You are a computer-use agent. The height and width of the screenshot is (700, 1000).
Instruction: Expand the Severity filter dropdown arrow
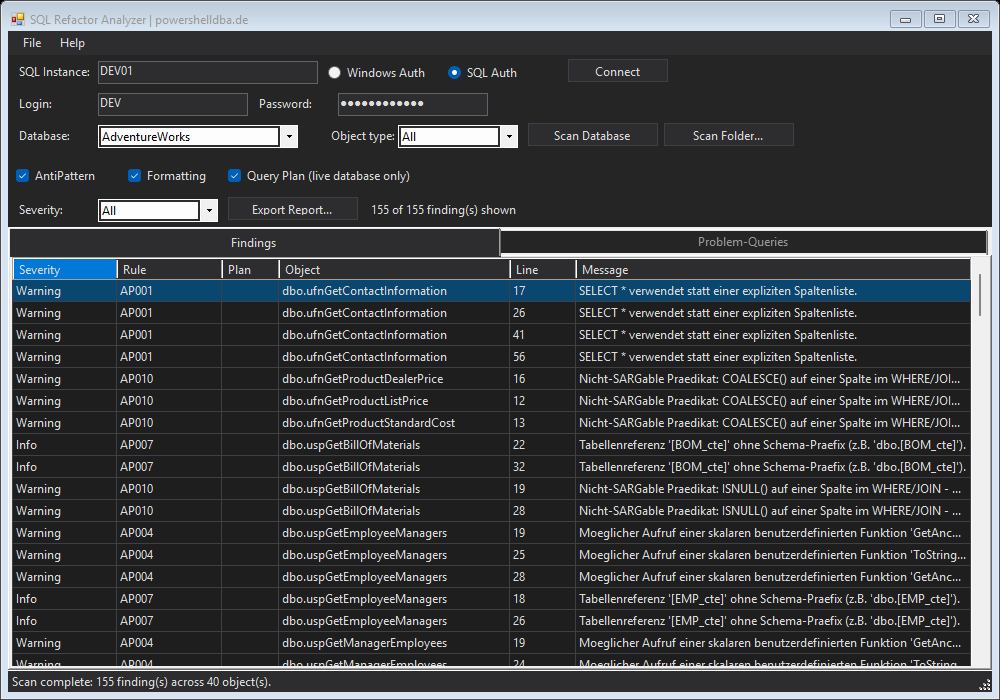coord(209,210)
